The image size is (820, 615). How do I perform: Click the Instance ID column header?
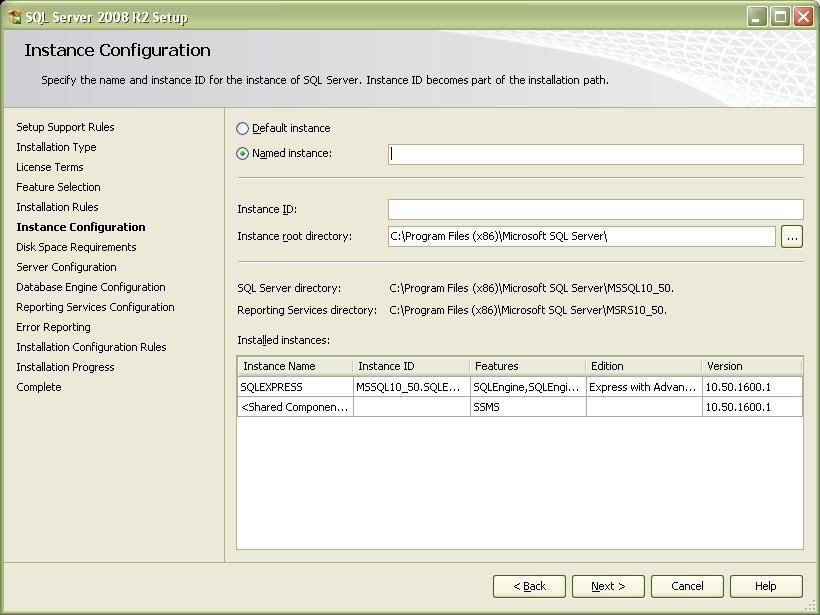[411, 366]
